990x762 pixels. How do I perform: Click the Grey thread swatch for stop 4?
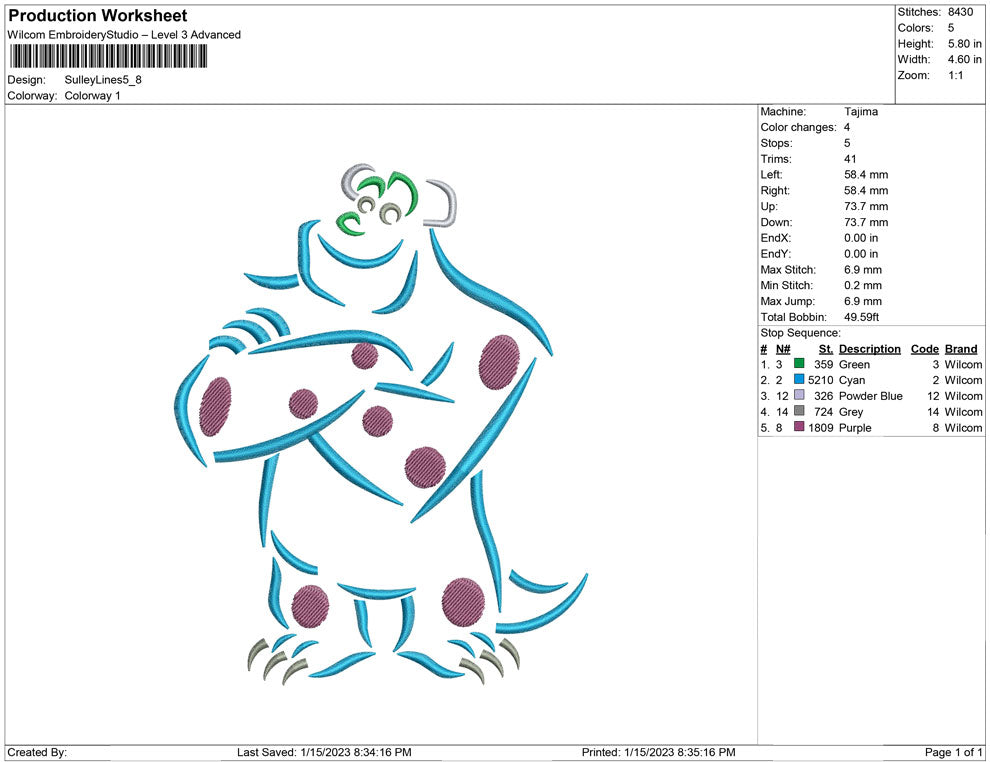798,412
